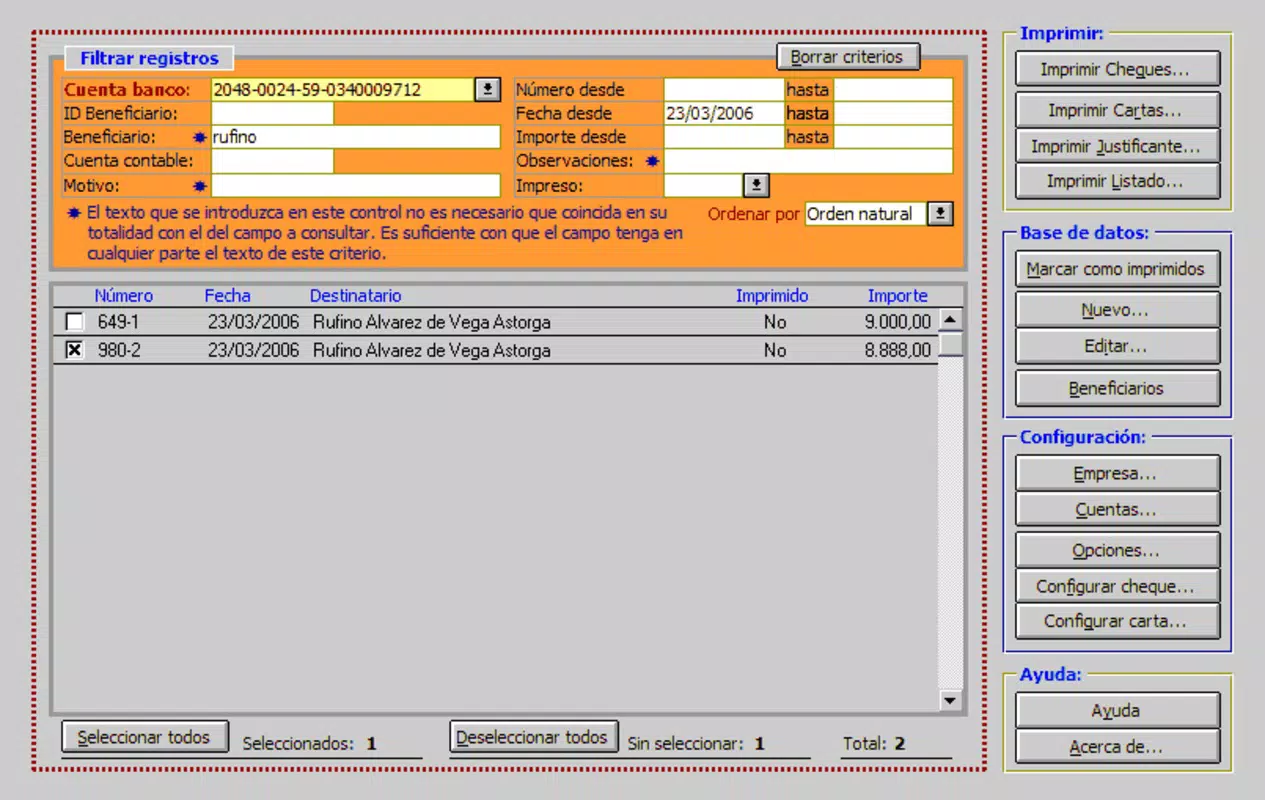Click Deseleccionar todos button
Viewport: 1265px width, 800px height.
pos(534,737)
